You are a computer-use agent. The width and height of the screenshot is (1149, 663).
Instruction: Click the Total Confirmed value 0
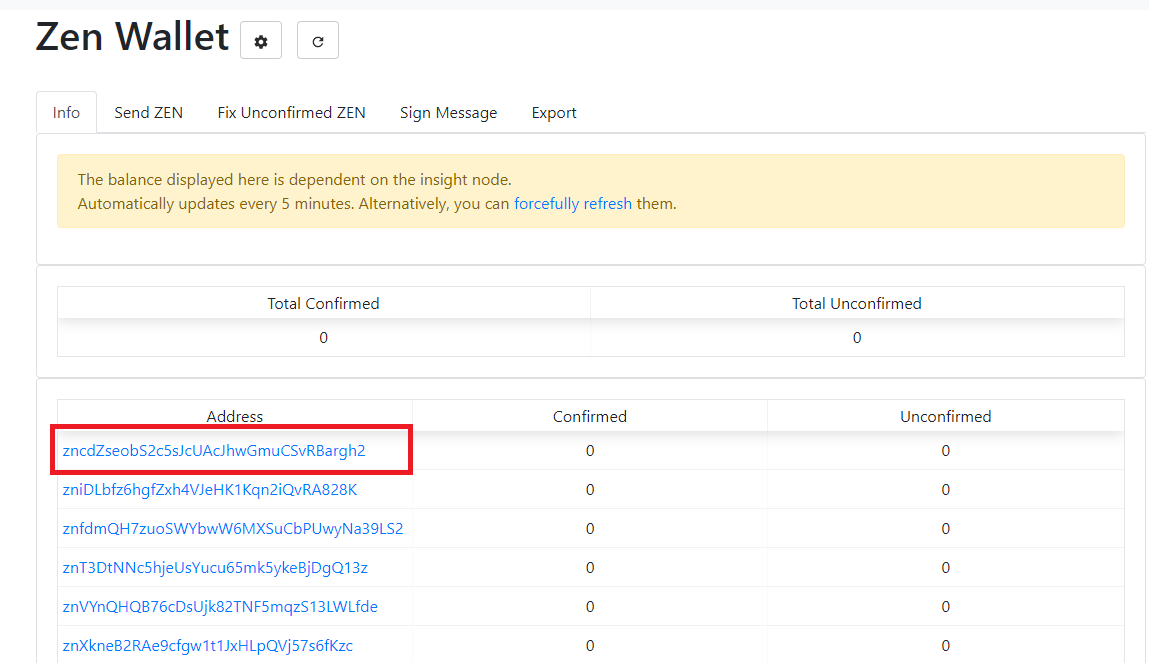click(x=323, y=338)
